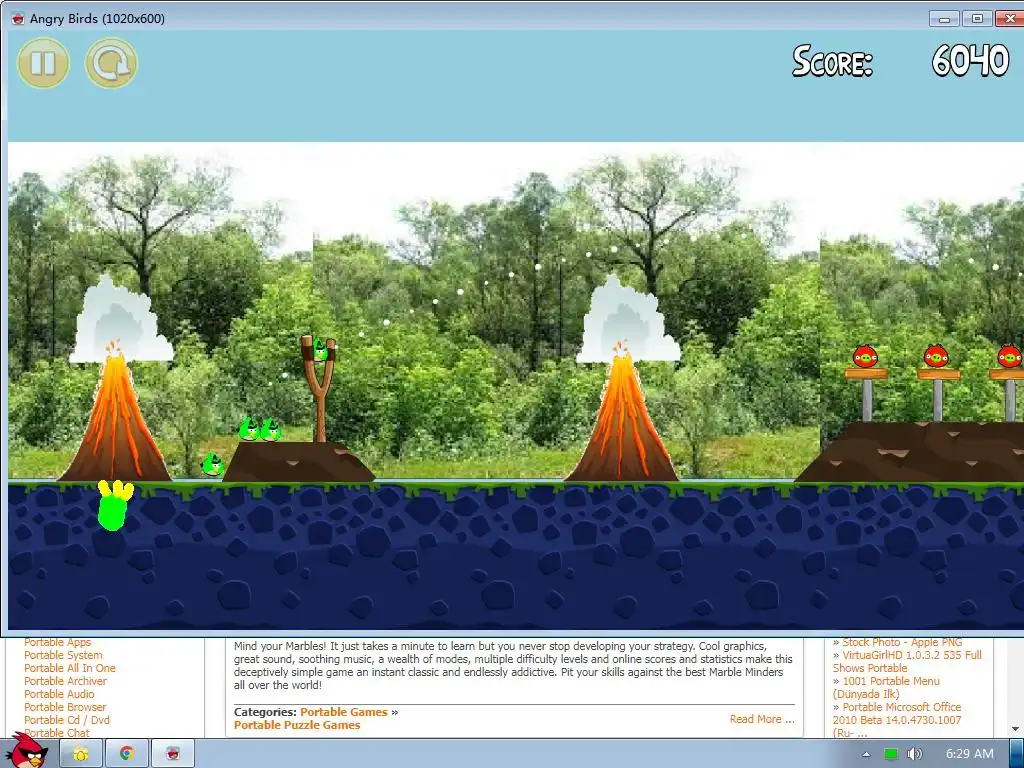This screenshot has height=768, width=1024.
Task: Open the yellow folder taskbar icon
Action: point(81,754)
